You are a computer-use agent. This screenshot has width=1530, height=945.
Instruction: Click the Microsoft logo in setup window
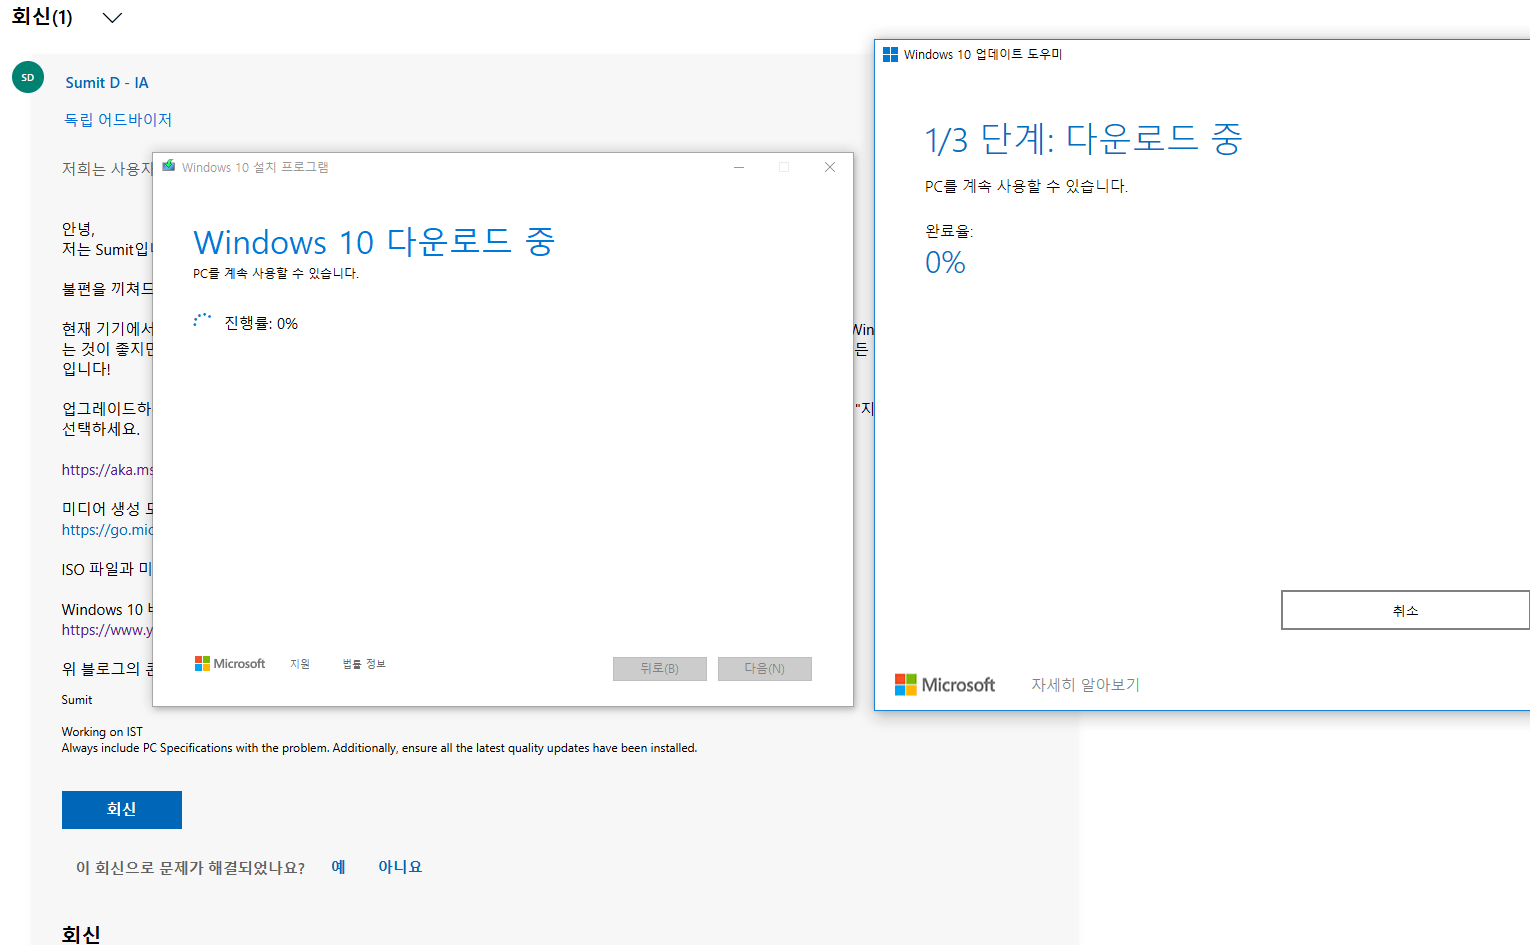(x=230, y=664)
